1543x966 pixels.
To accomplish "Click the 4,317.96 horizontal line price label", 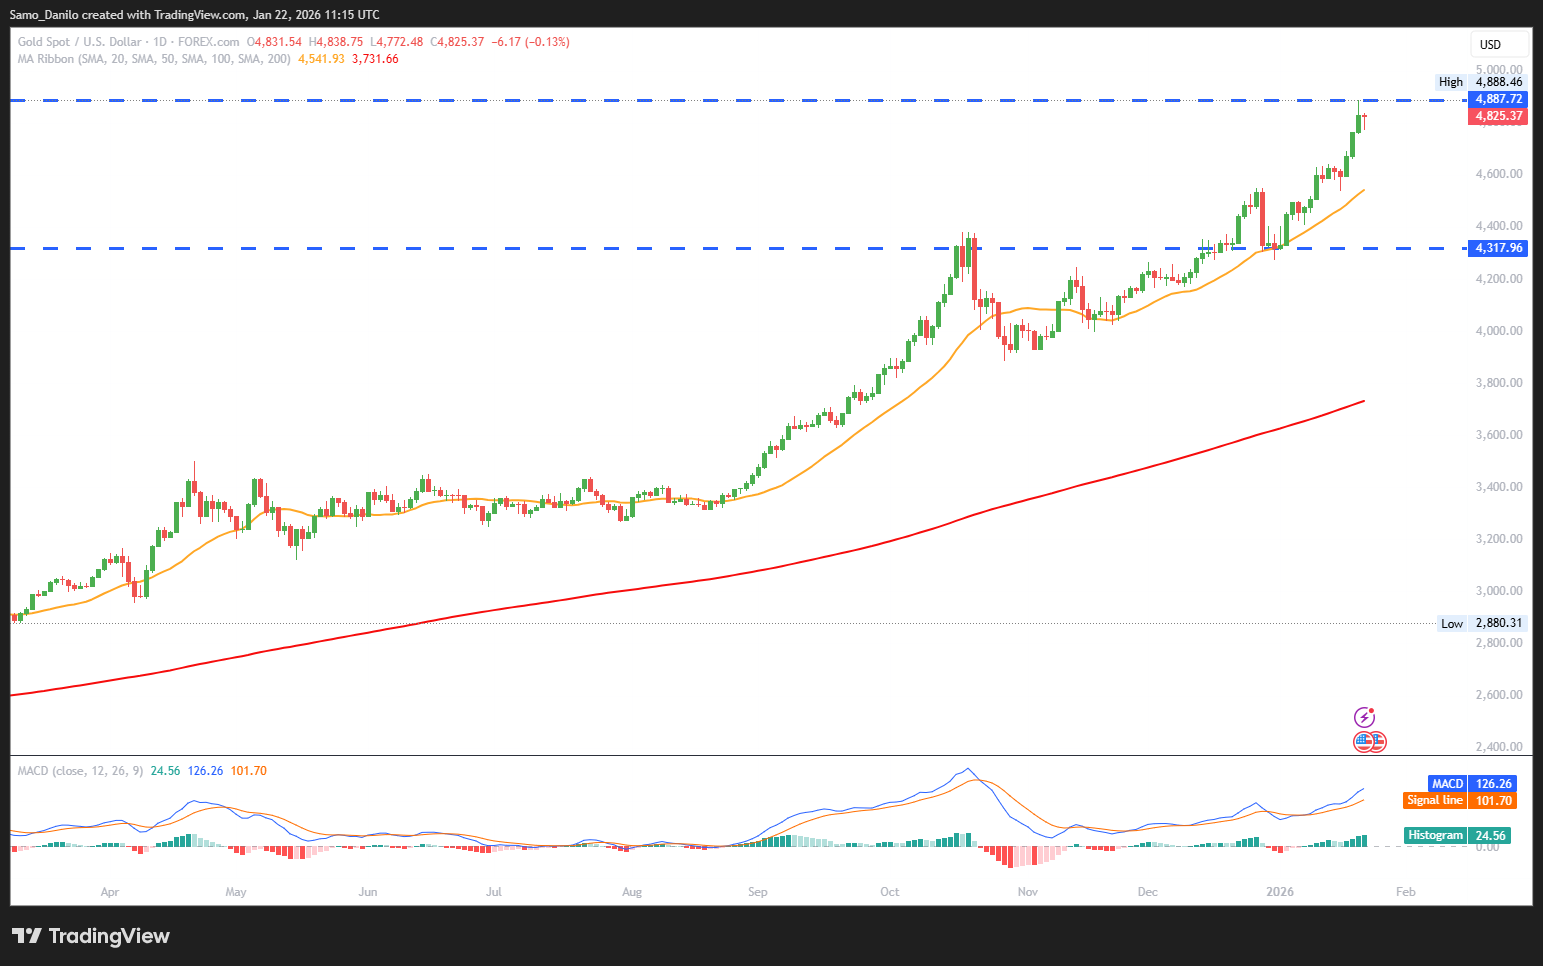I will pos(1498,248).
